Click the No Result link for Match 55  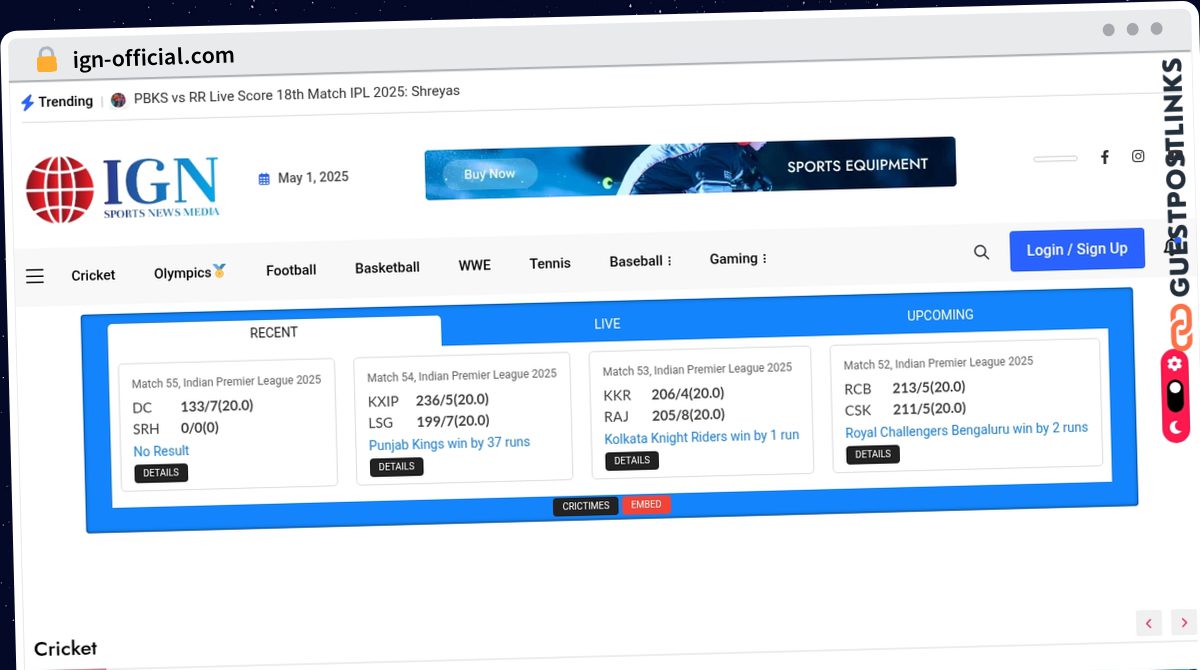(161, 451)
